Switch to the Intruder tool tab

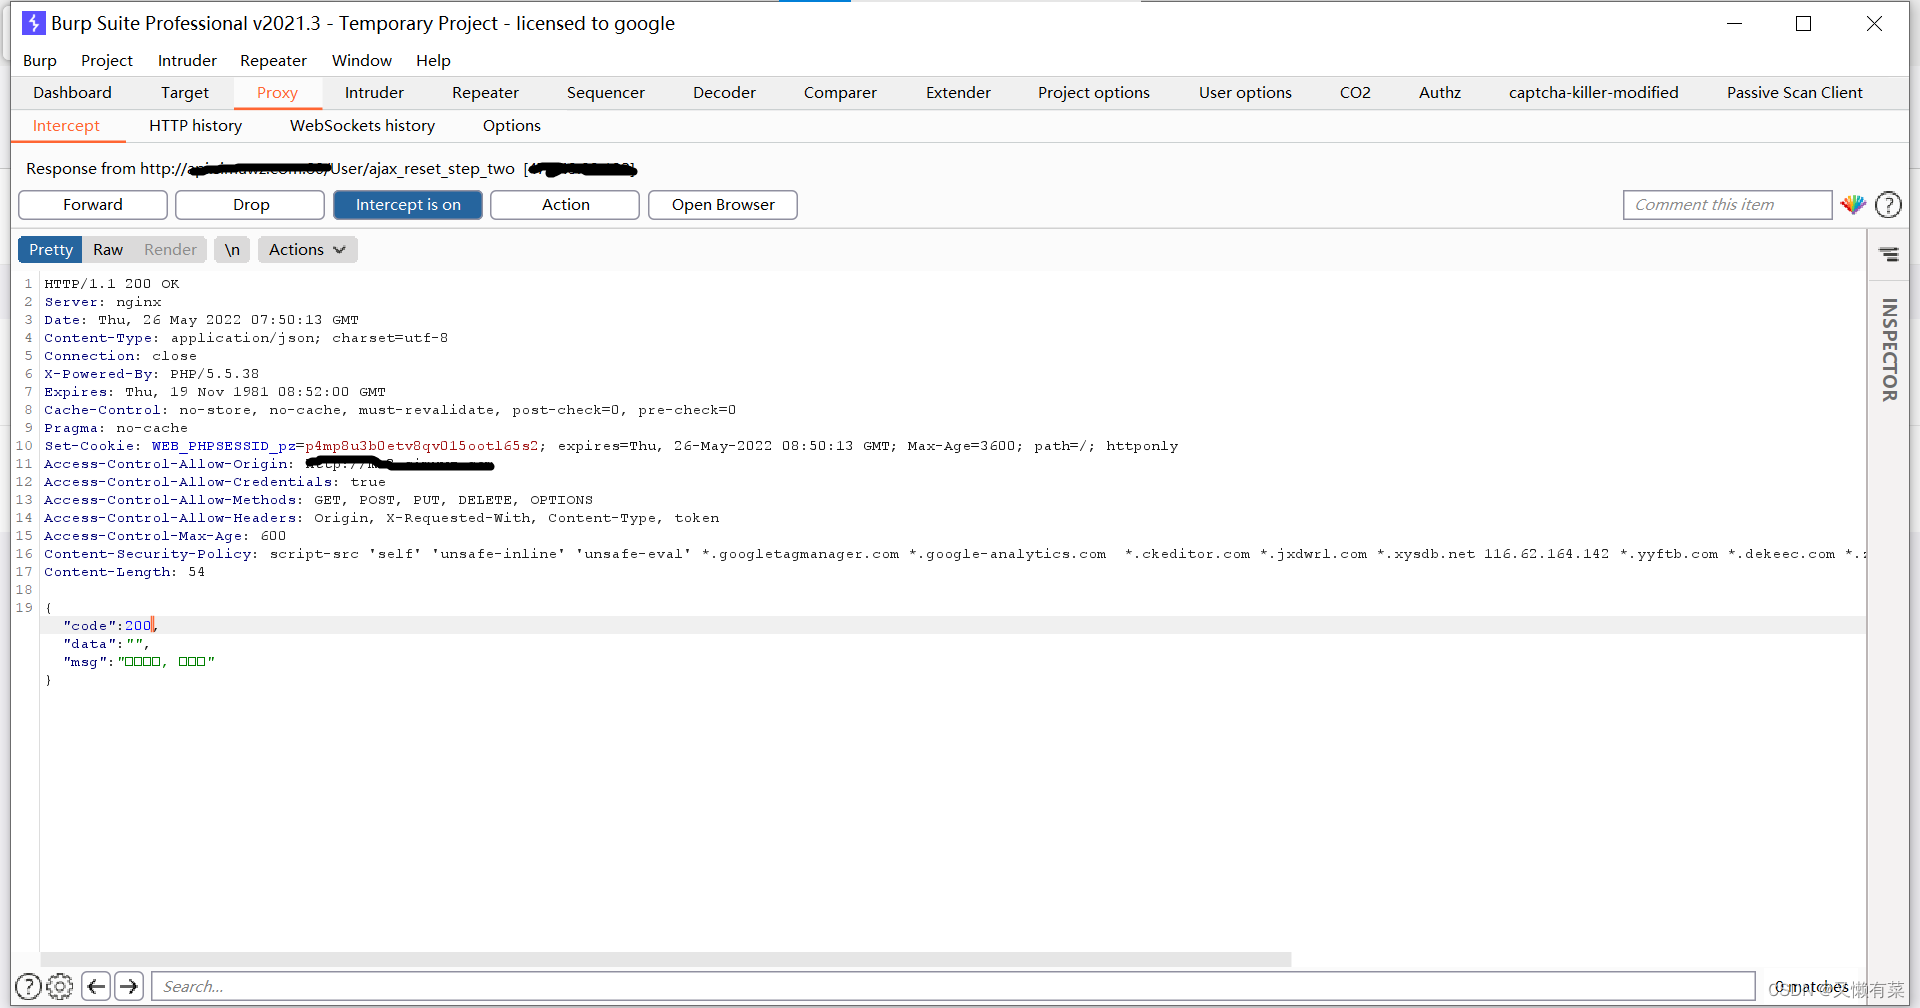pos(374,93)
